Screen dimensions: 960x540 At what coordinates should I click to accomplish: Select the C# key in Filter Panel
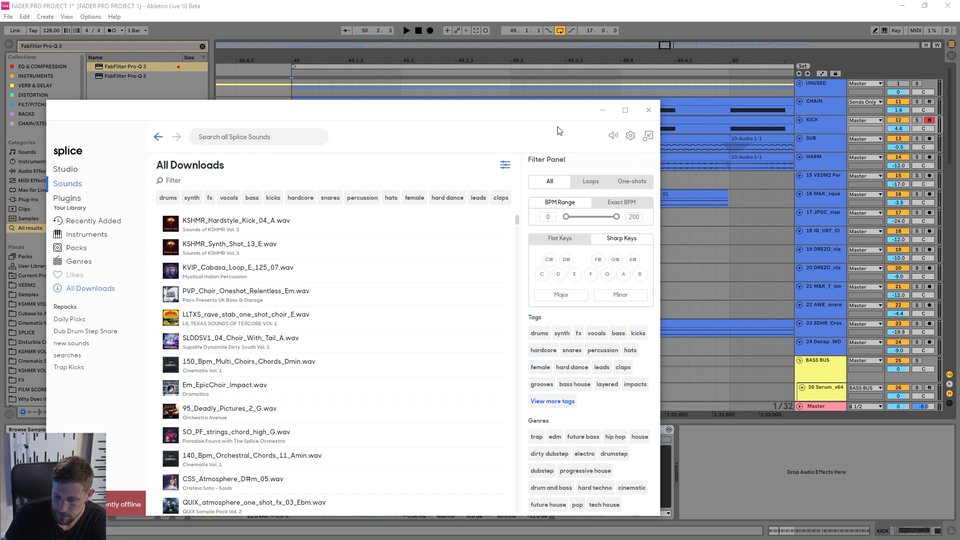coord(549,260)
